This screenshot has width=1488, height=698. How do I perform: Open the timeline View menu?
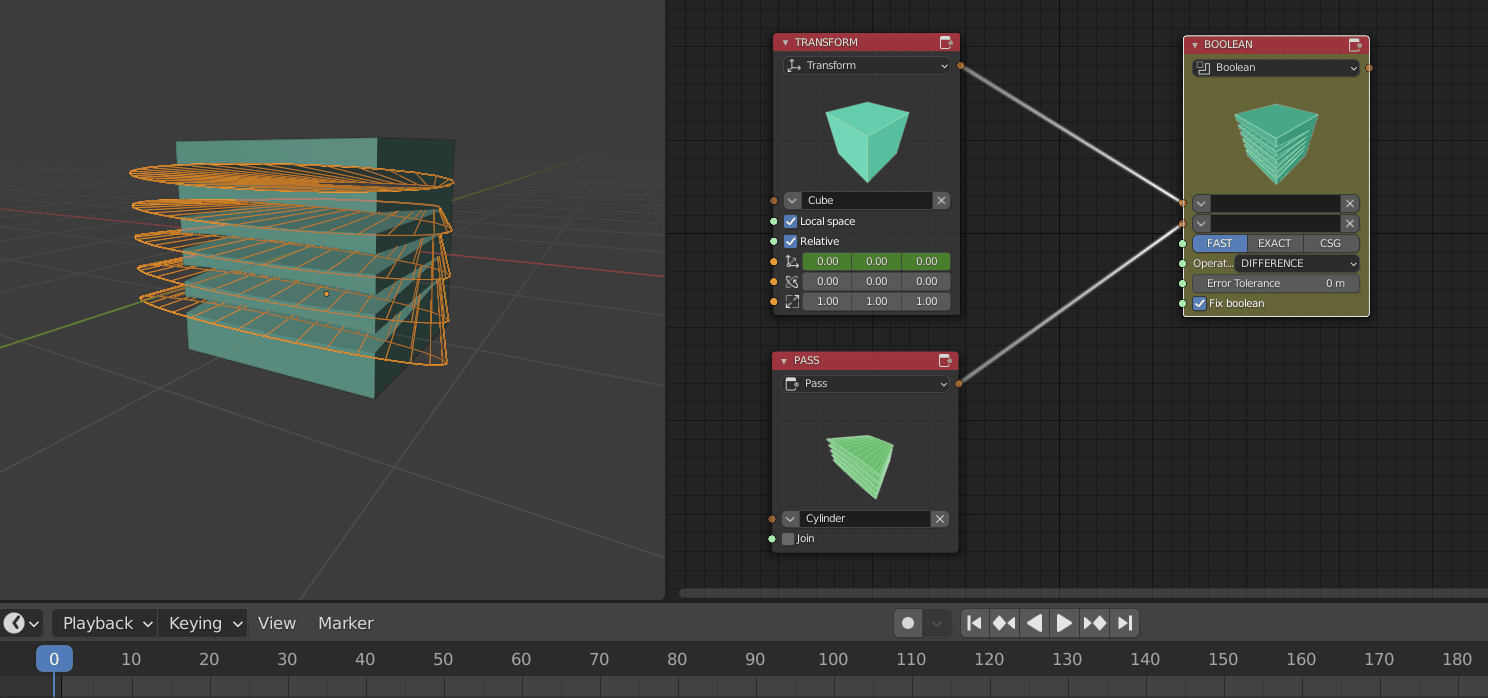click(x=277, y=623)
